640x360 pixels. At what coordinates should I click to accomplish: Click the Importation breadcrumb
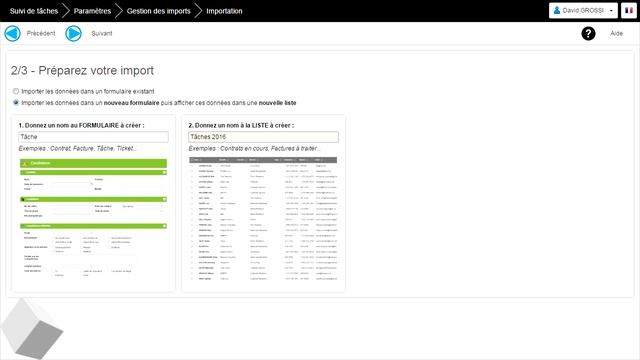click(x=224, y=11)
